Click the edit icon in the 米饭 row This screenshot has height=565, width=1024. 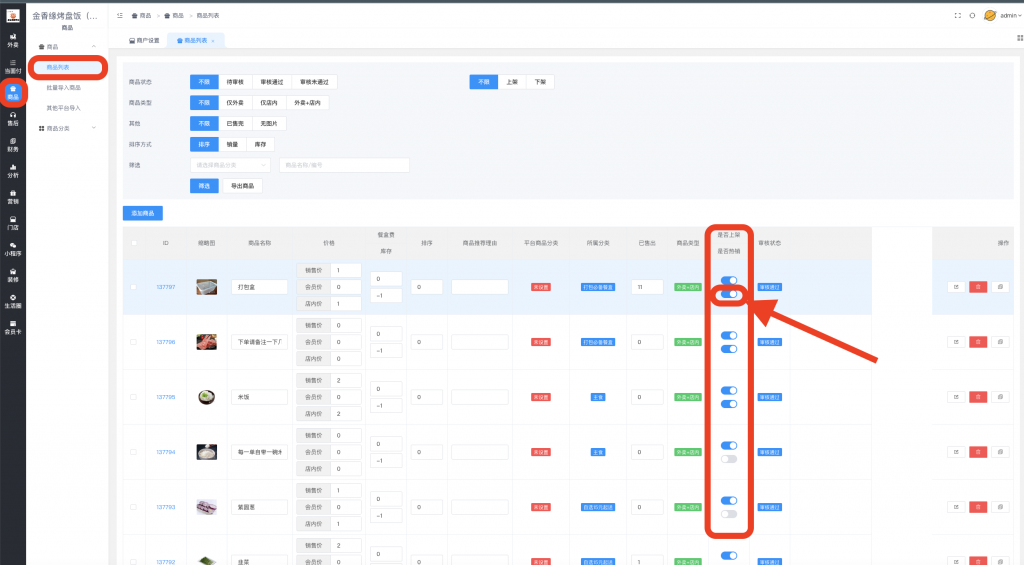click(x=957, y=397)
